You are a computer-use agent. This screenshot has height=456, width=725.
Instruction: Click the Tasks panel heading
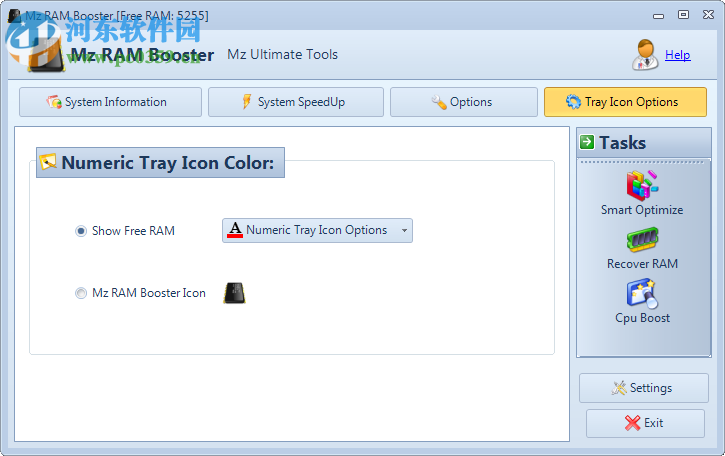click(x=622, y=142)
